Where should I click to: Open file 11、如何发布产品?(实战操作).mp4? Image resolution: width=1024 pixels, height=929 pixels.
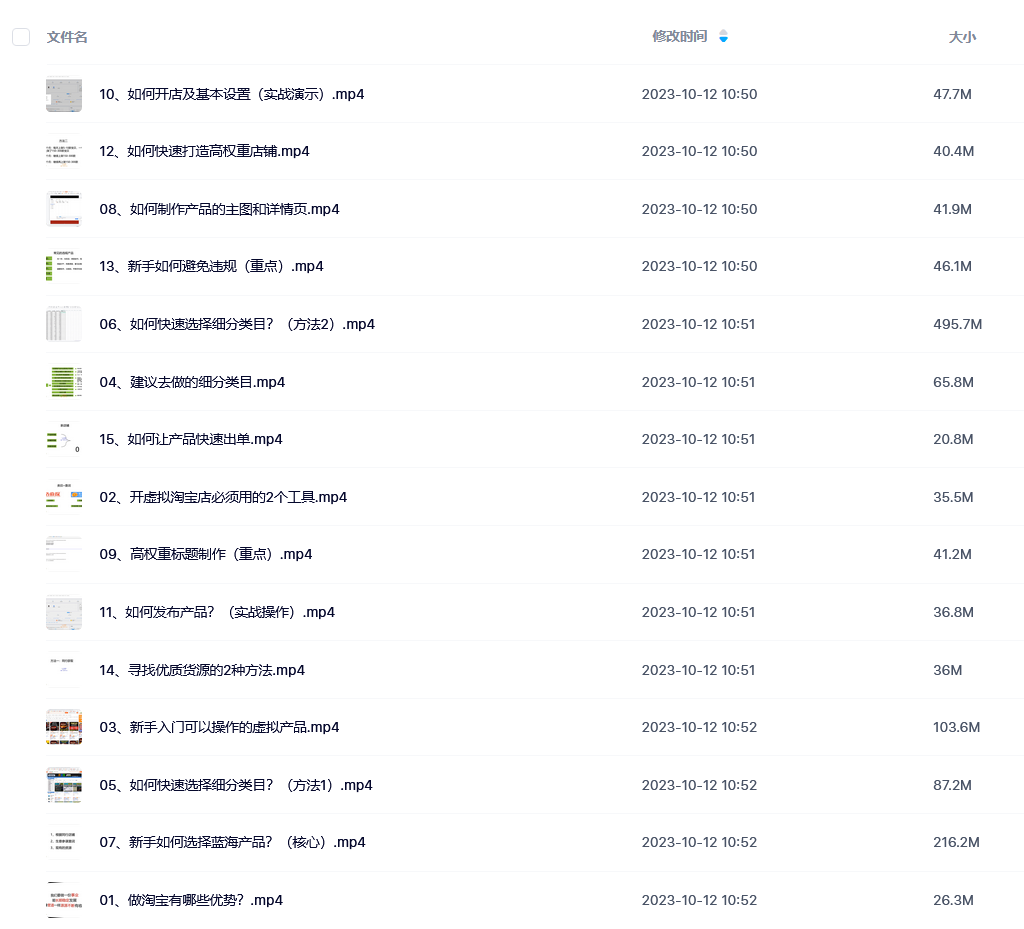coord(217,612)
